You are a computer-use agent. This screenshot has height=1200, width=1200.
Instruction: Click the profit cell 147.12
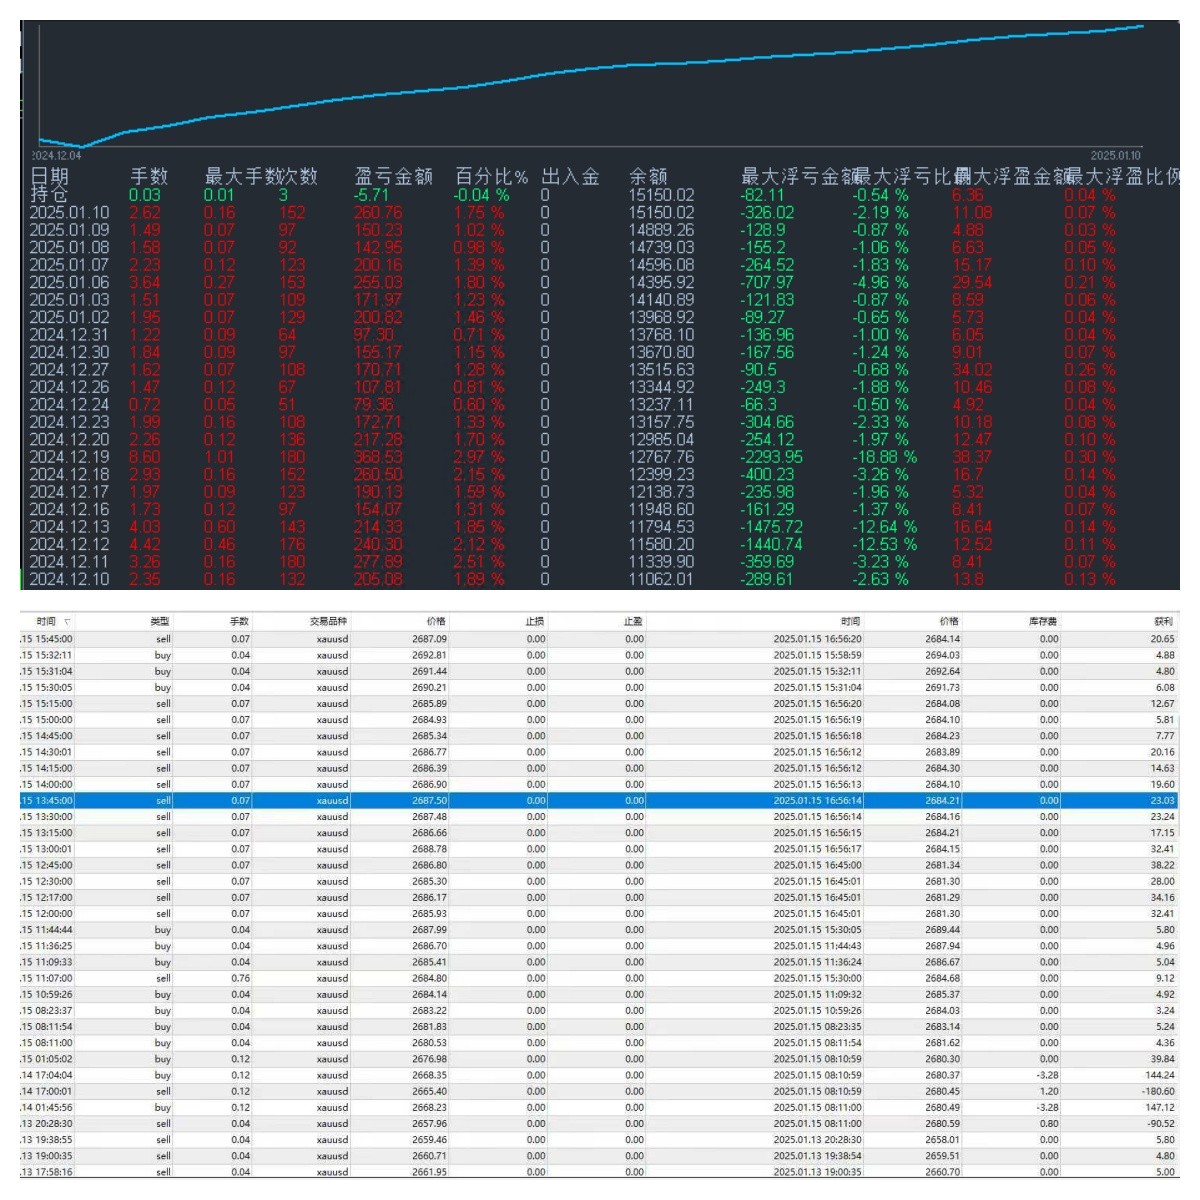pos(1160,1107)
